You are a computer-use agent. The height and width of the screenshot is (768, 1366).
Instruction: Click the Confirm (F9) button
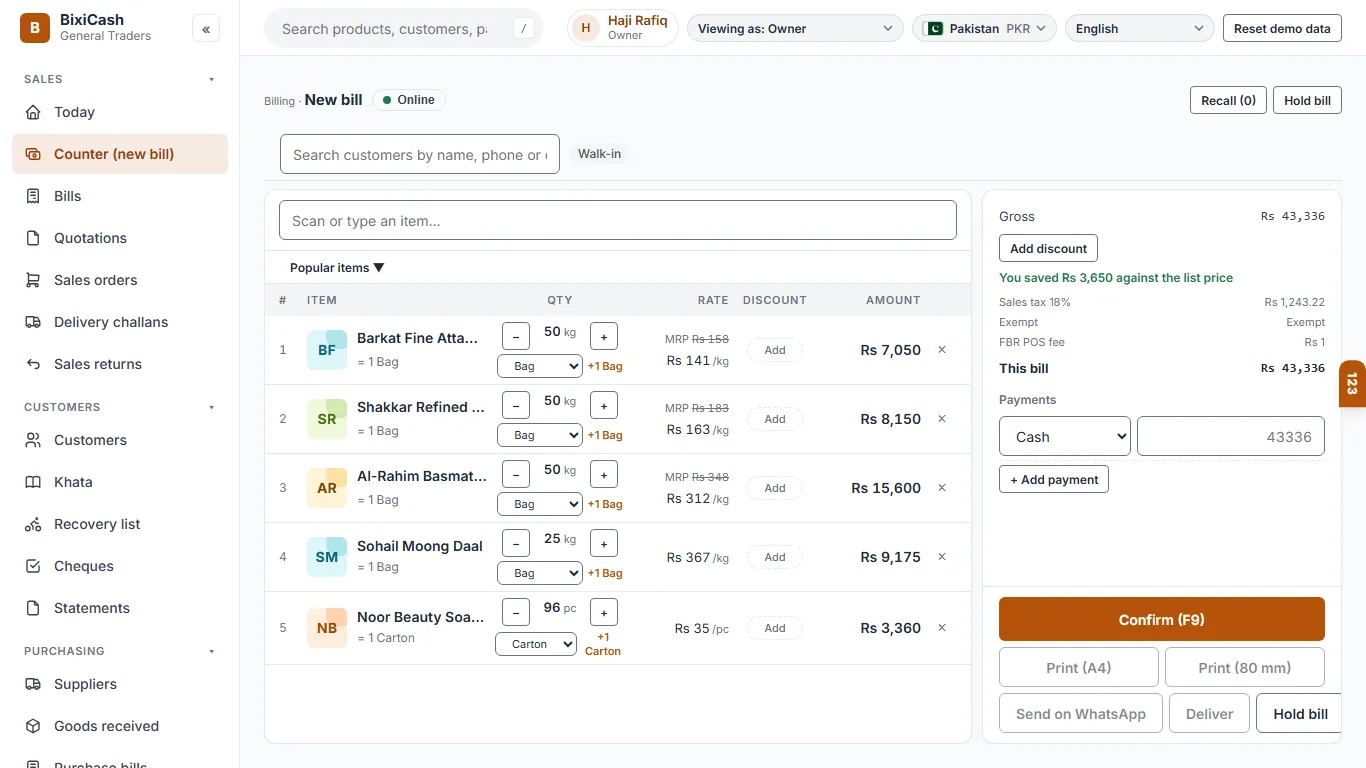pos(1162,619)
